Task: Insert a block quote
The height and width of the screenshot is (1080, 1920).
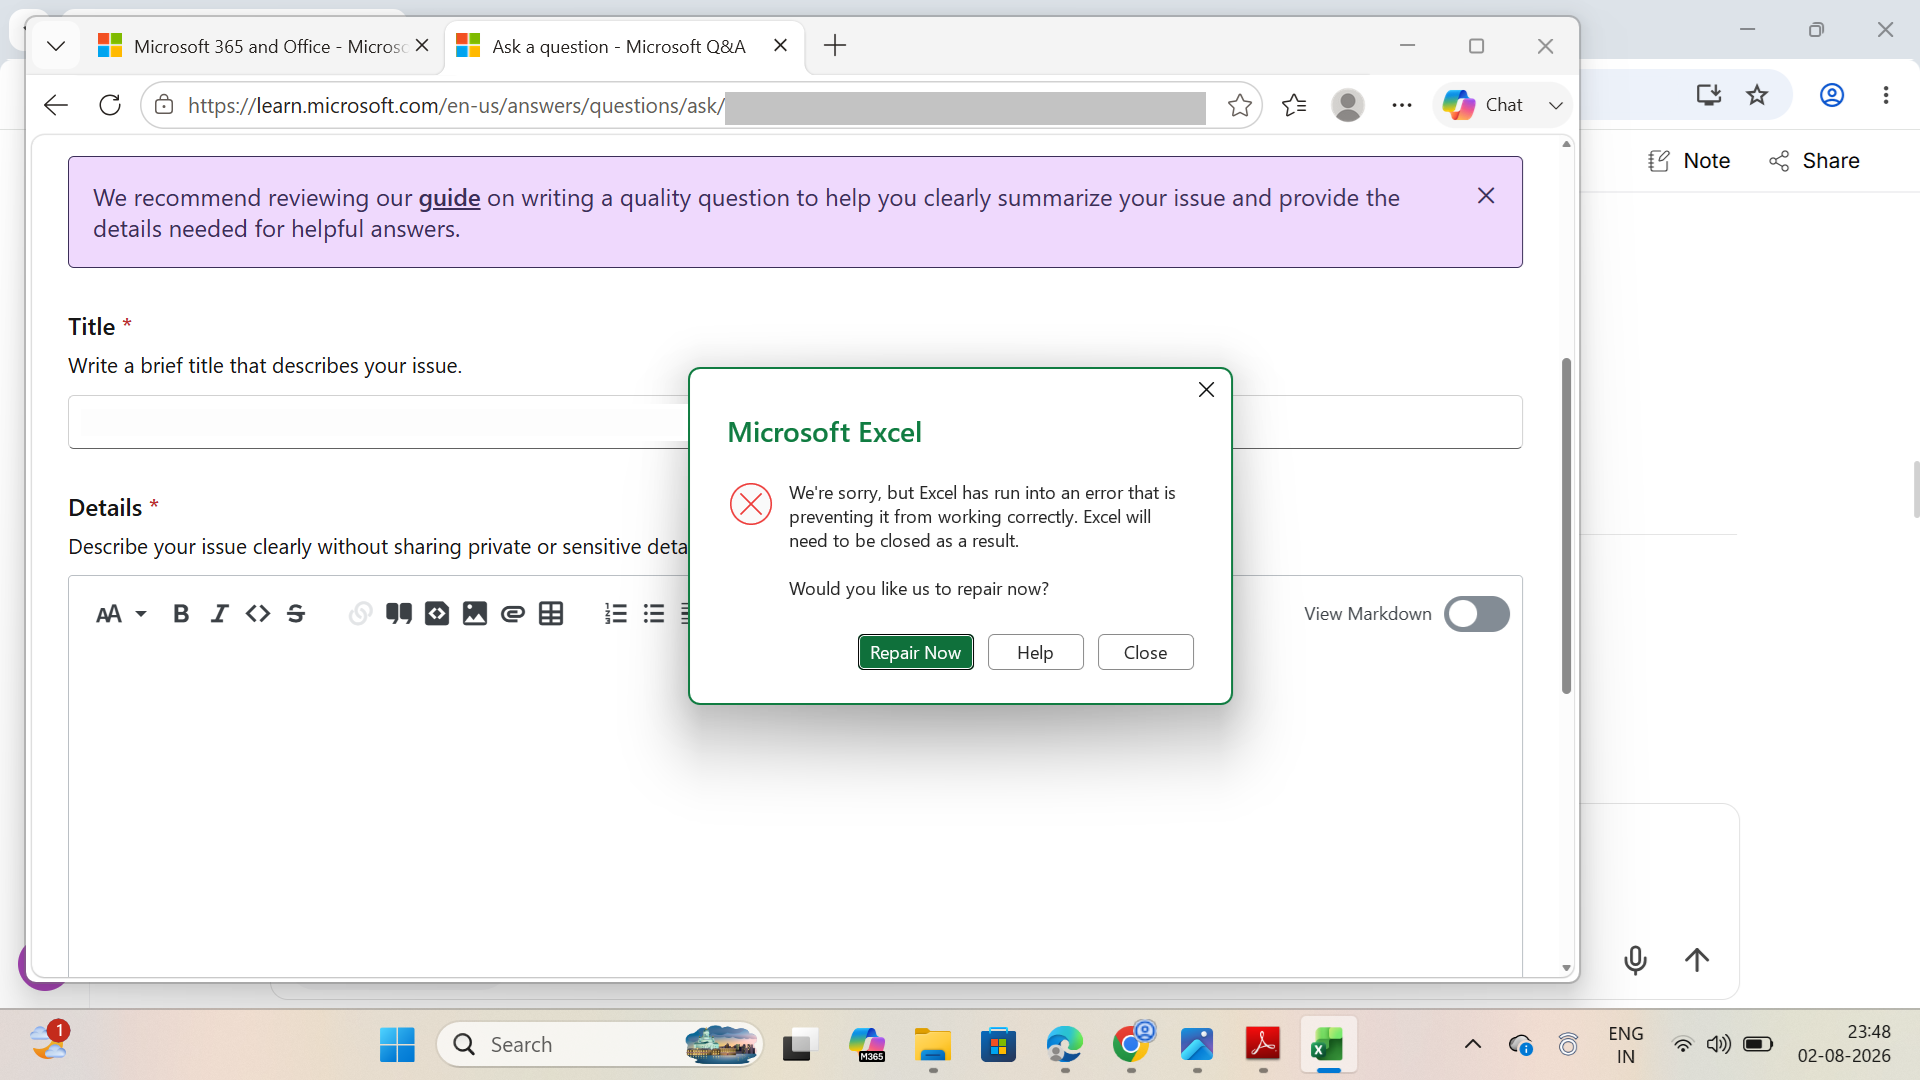Action: 399,614
